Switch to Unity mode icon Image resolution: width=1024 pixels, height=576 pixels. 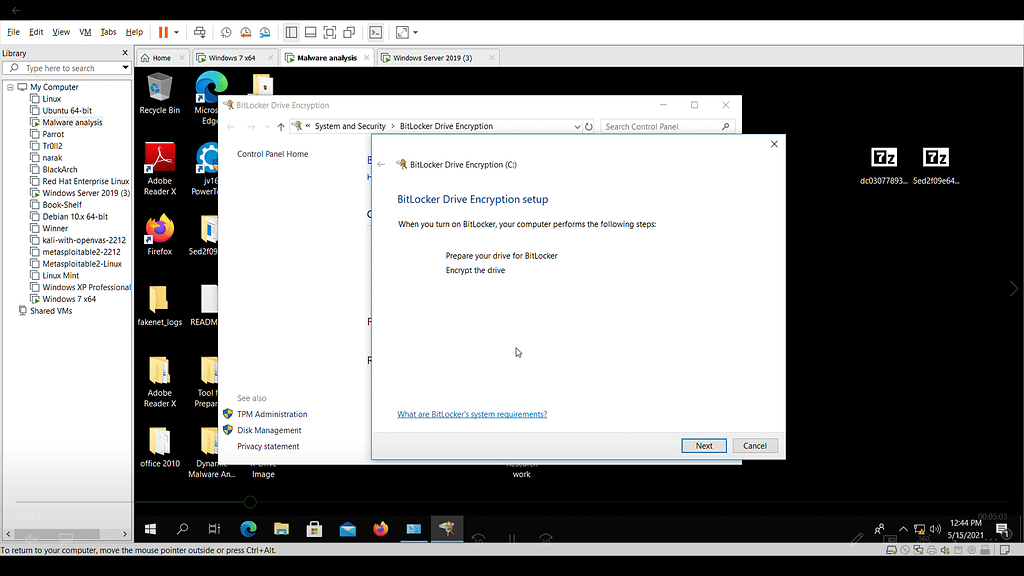point(349,32)
